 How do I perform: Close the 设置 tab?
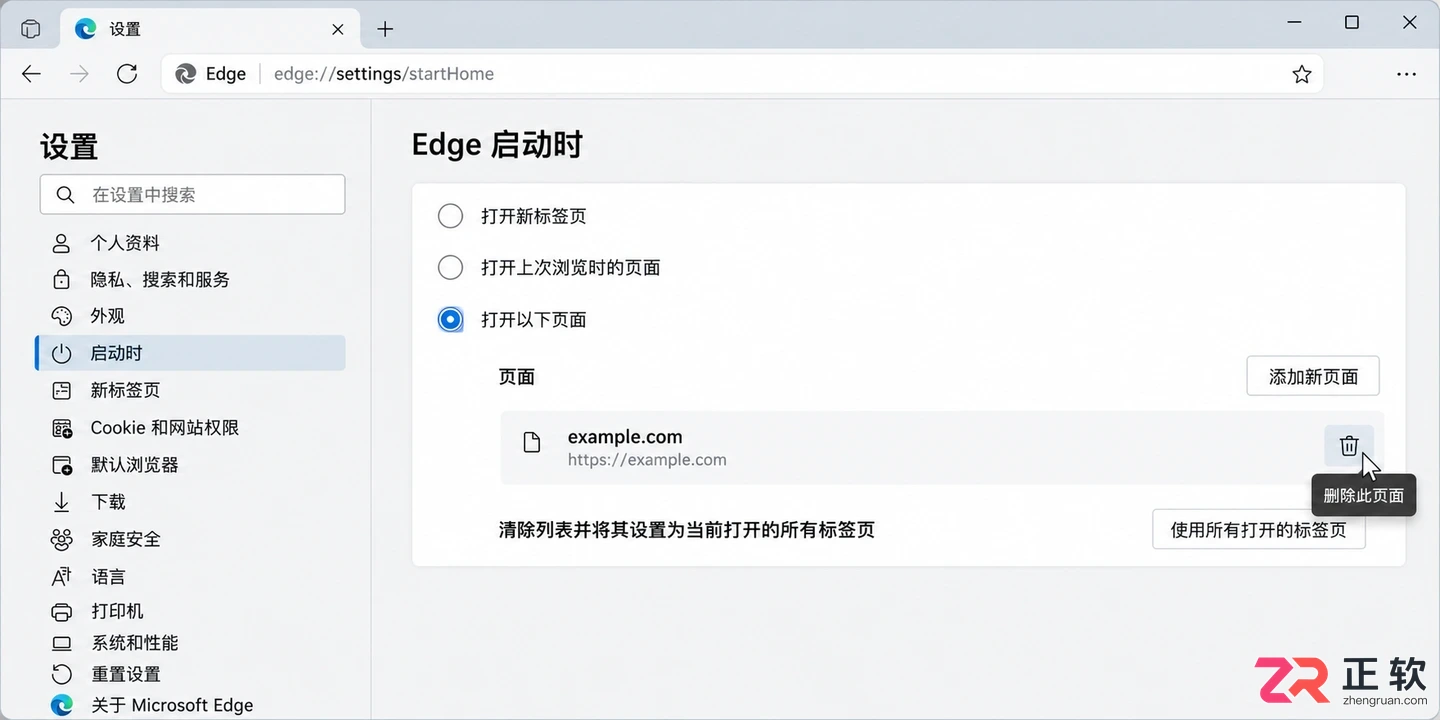pyautogui.click(x=338, y=29)
